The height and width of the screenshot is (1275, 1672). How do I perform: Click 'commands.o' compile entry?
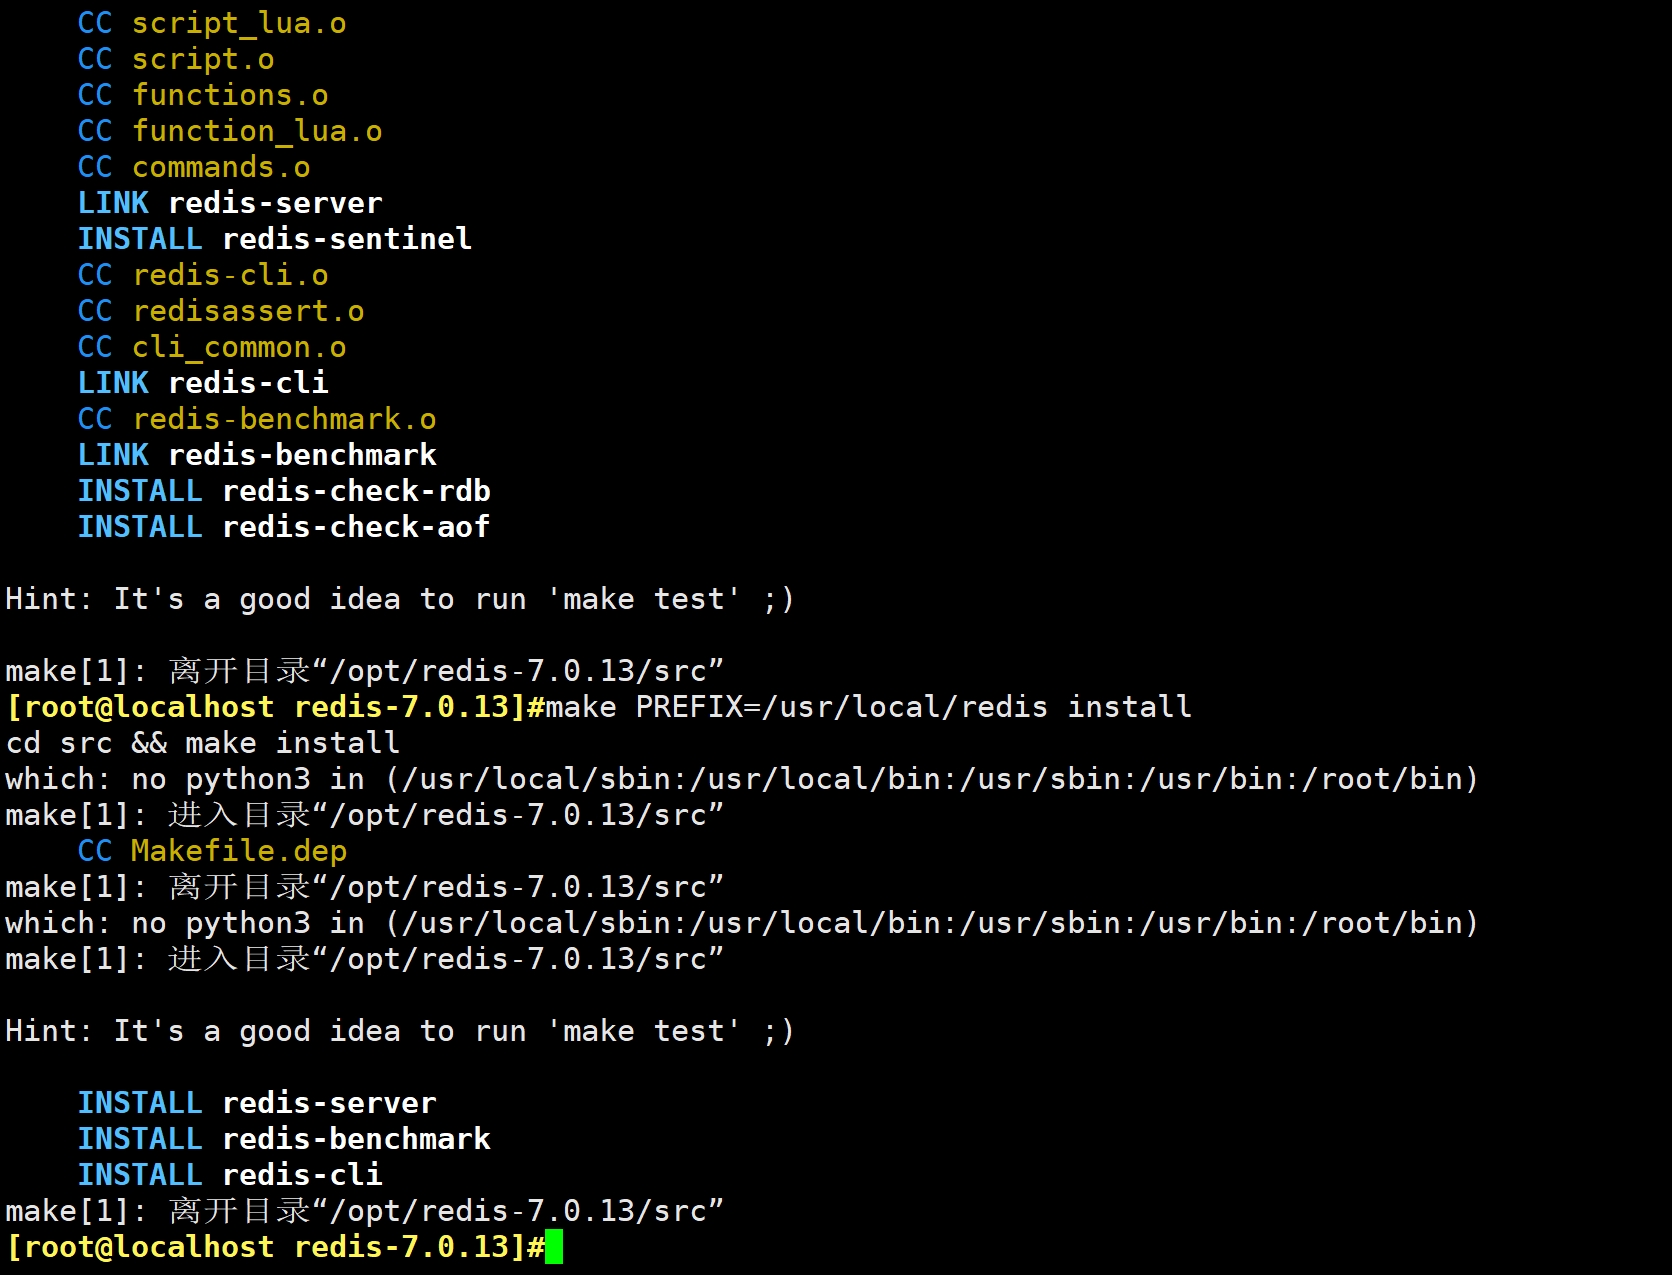(x=221, y=167)
